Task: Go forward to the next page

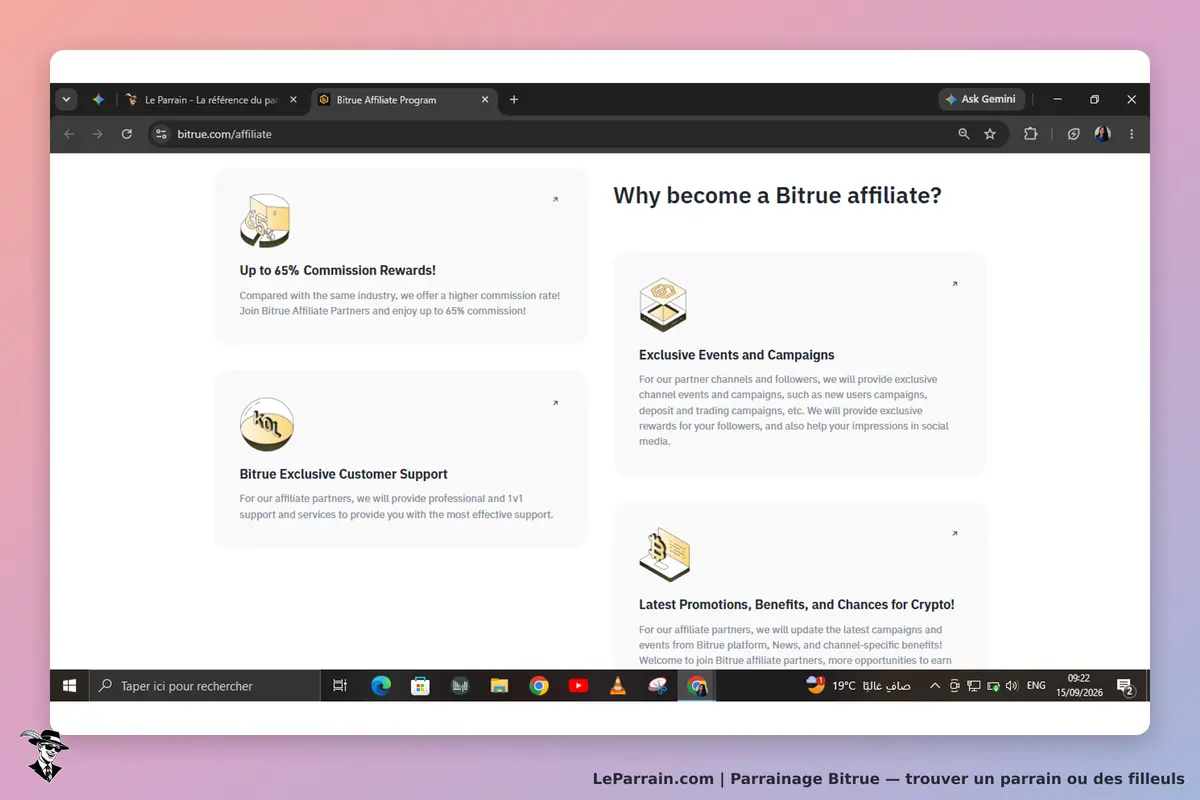Action: [x=97, y=134]
